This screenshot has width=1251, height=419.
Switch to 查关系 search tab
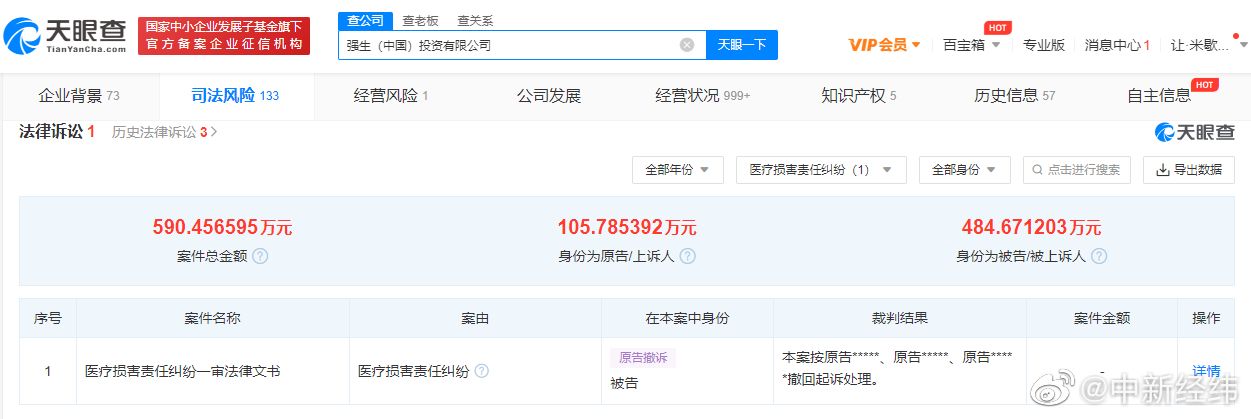click(x=475, y=20)
